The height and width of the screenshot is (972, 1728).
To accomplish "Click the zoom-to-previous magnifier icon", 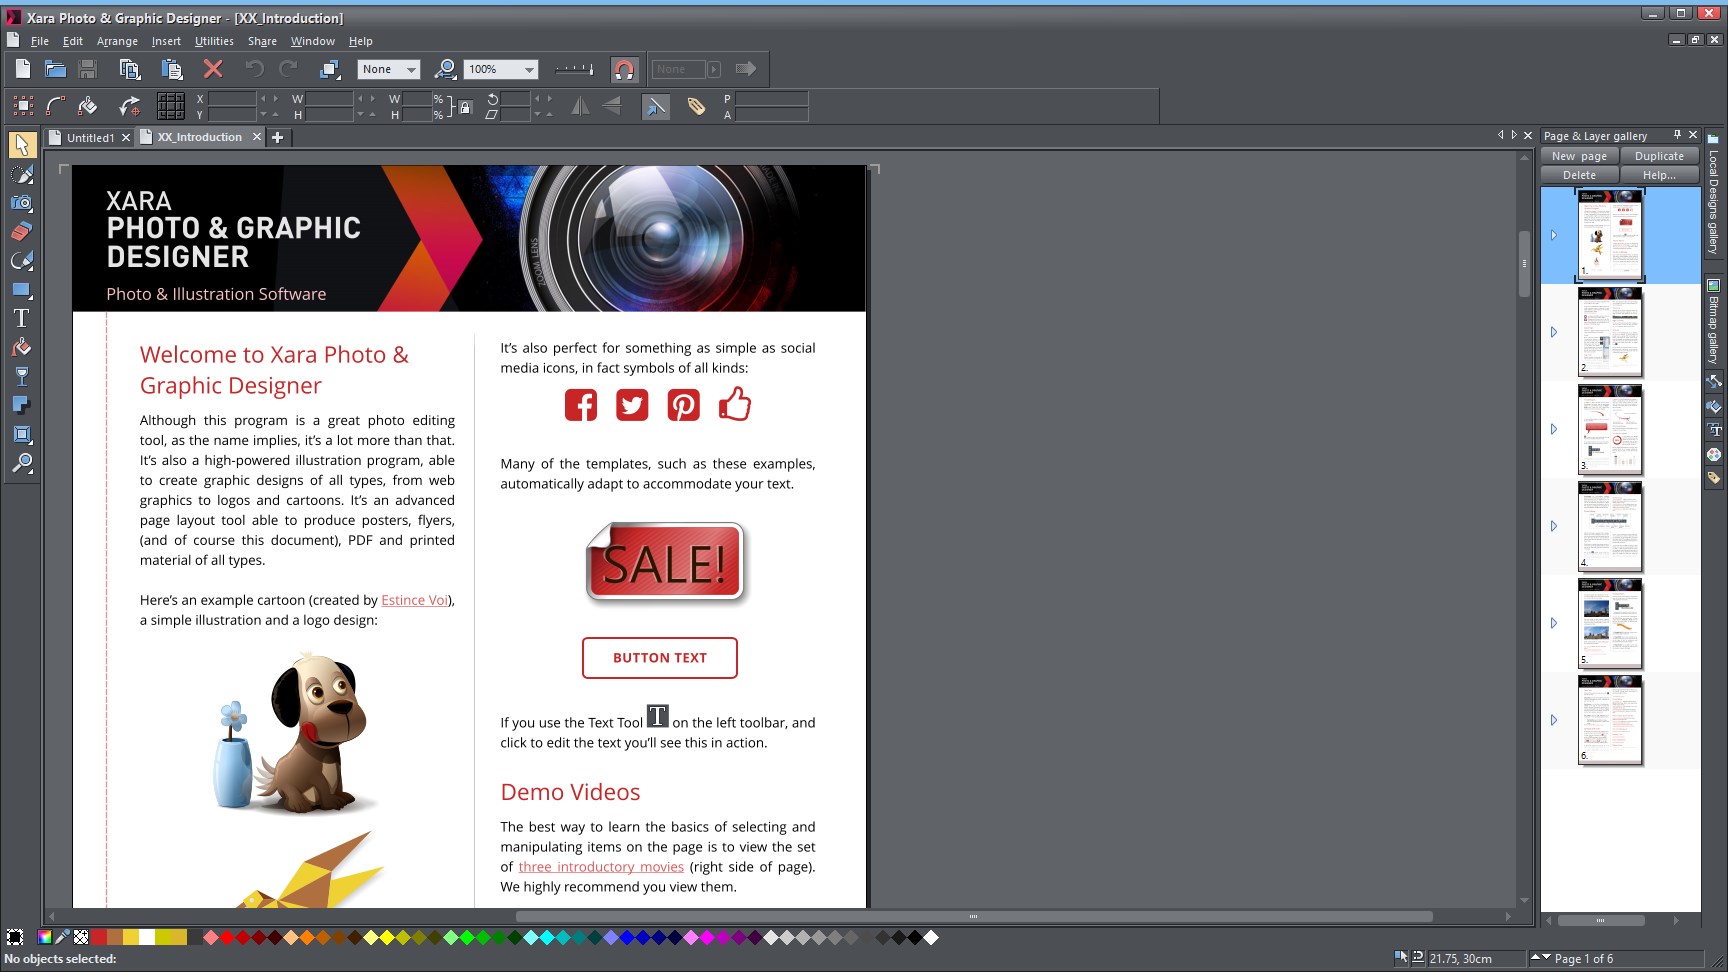I will click(446, 69).
